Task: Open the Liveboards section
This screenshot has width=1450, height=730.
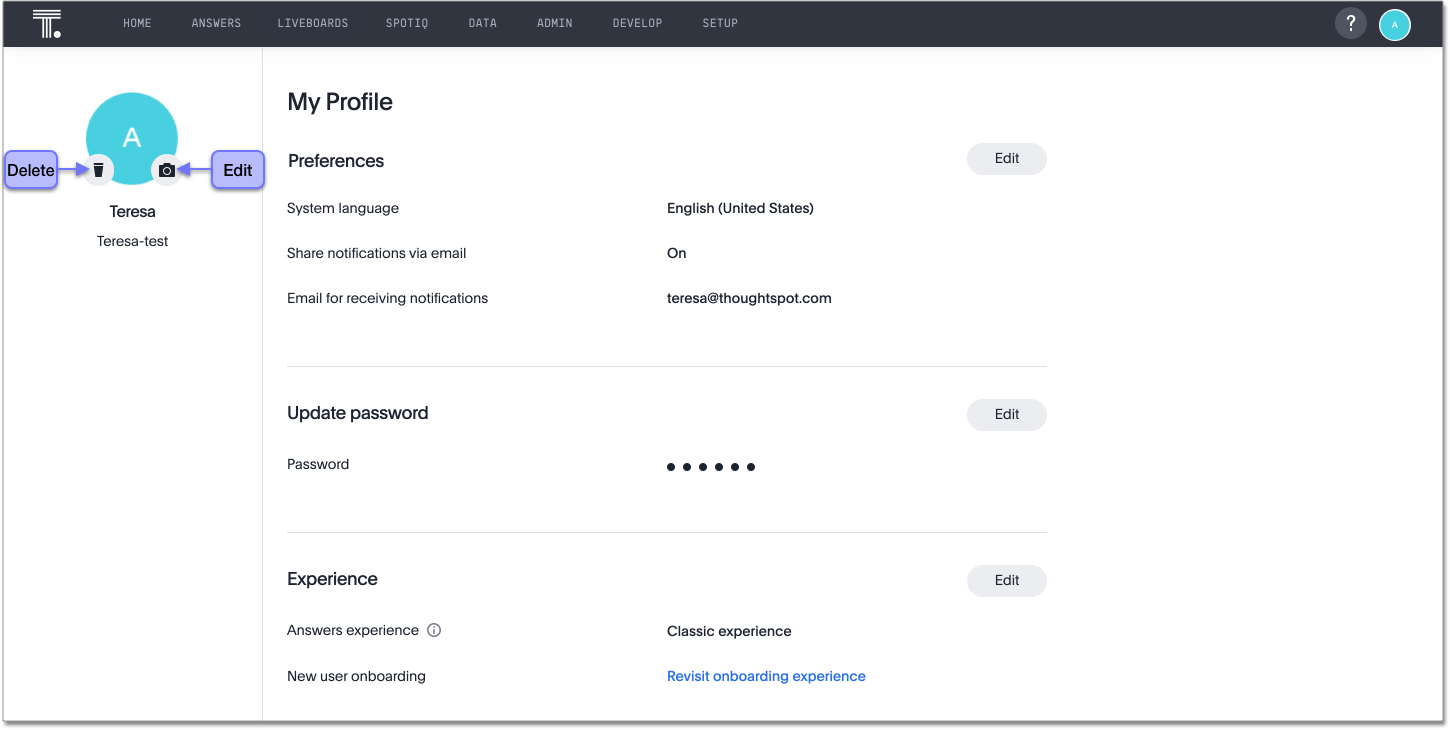Action: coord(313,23)
